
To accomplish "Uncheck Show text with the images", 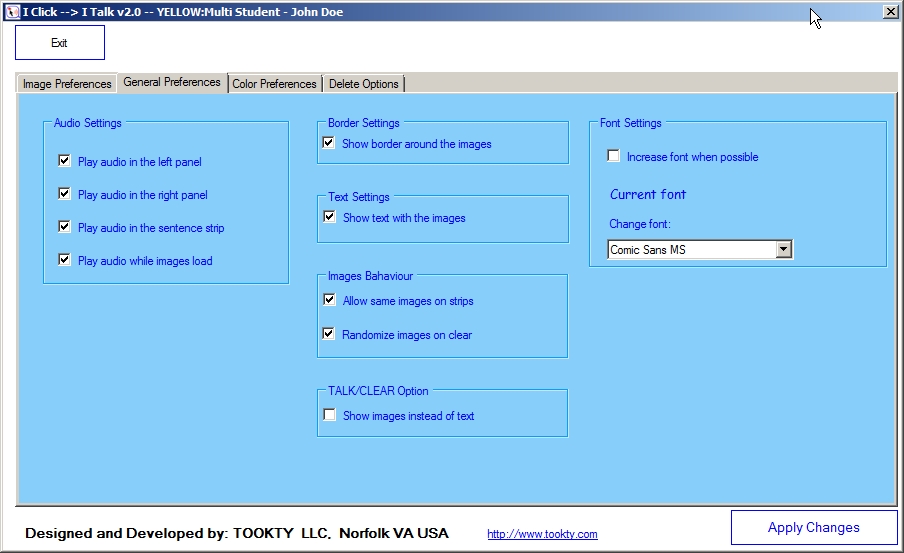I will [330, 217].
